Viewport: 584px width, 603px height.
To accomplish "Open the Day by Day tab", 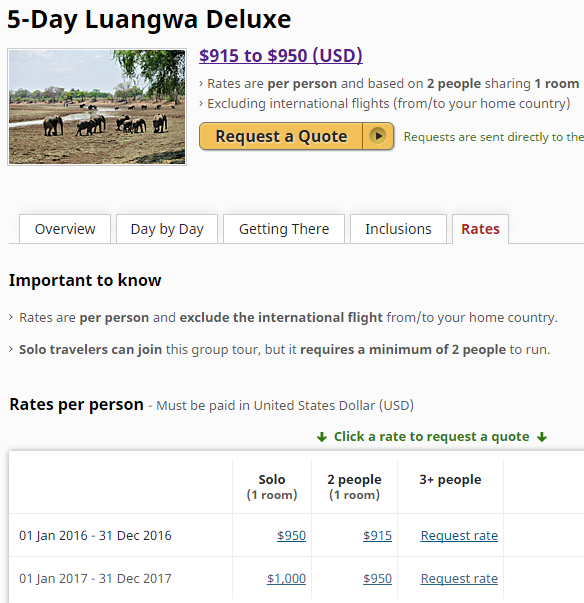I will pyautogui.click(x=167, y=229).
